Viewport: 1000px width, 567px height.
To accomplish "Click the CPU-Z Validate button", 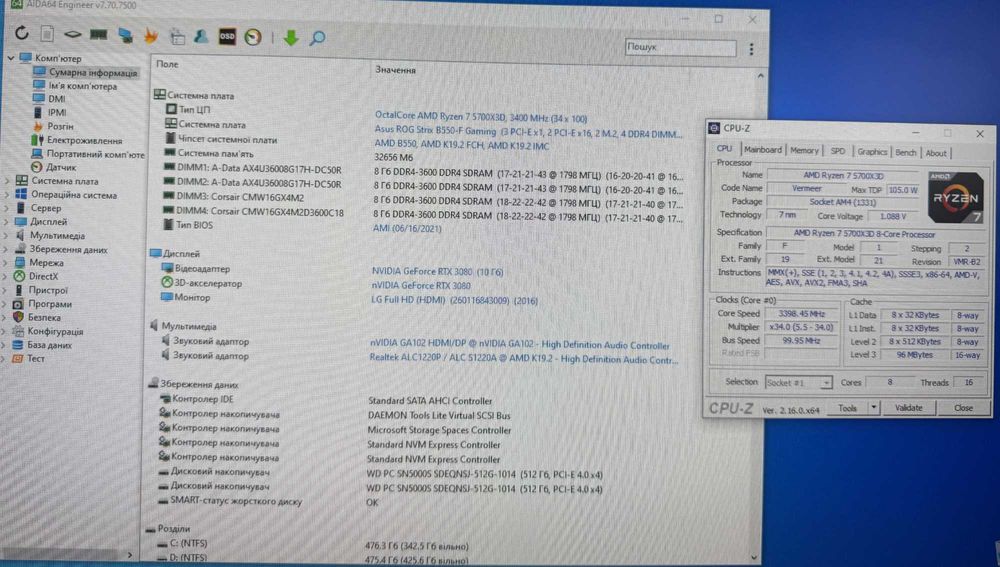I will point(908,408).
